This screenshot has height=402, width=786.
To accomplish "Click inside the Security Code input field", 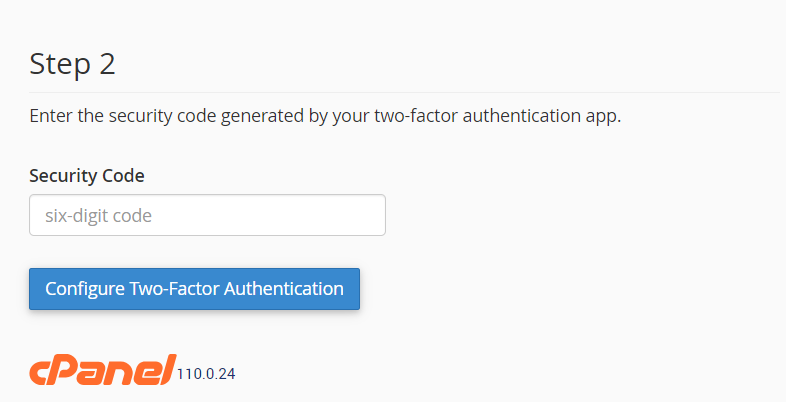I will (x=207, y=215).
